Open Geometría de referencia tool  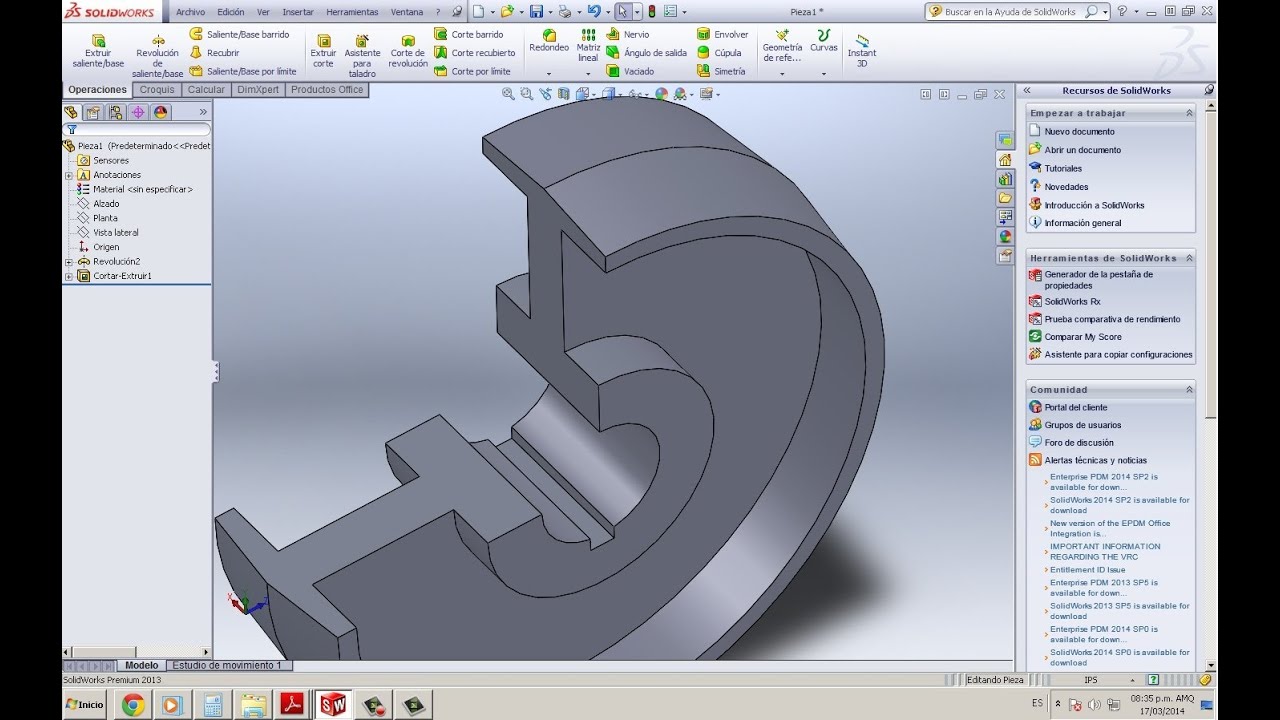[x=782, y=46]
